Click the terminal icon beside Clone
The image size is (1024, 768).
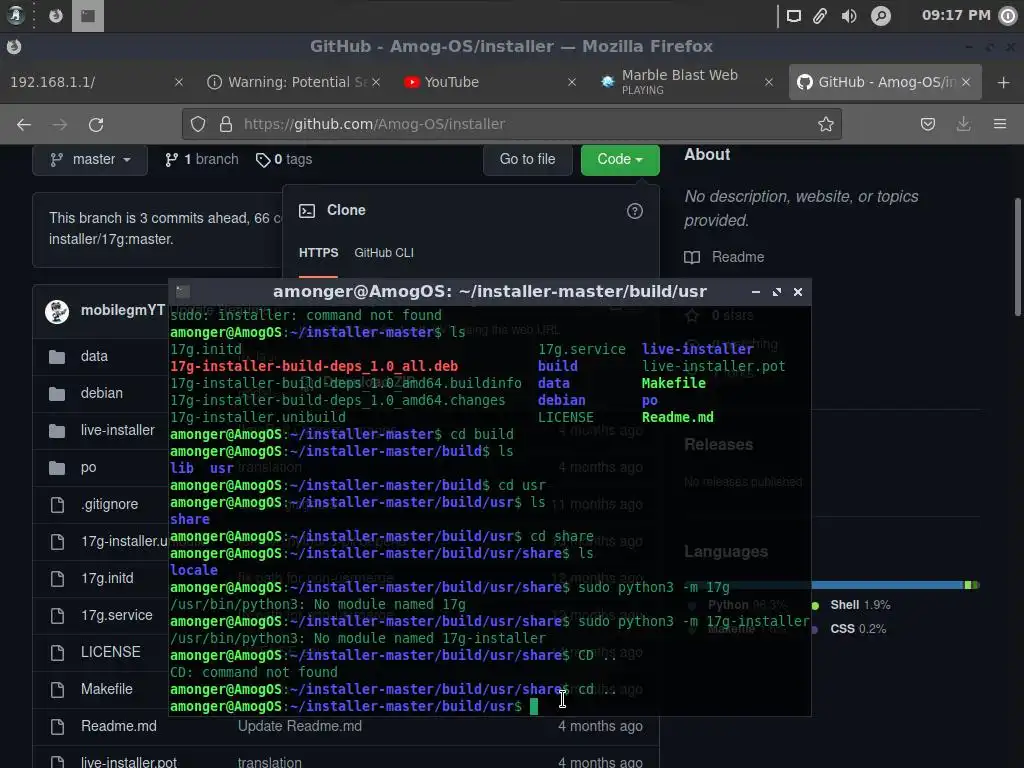[307, 211]
